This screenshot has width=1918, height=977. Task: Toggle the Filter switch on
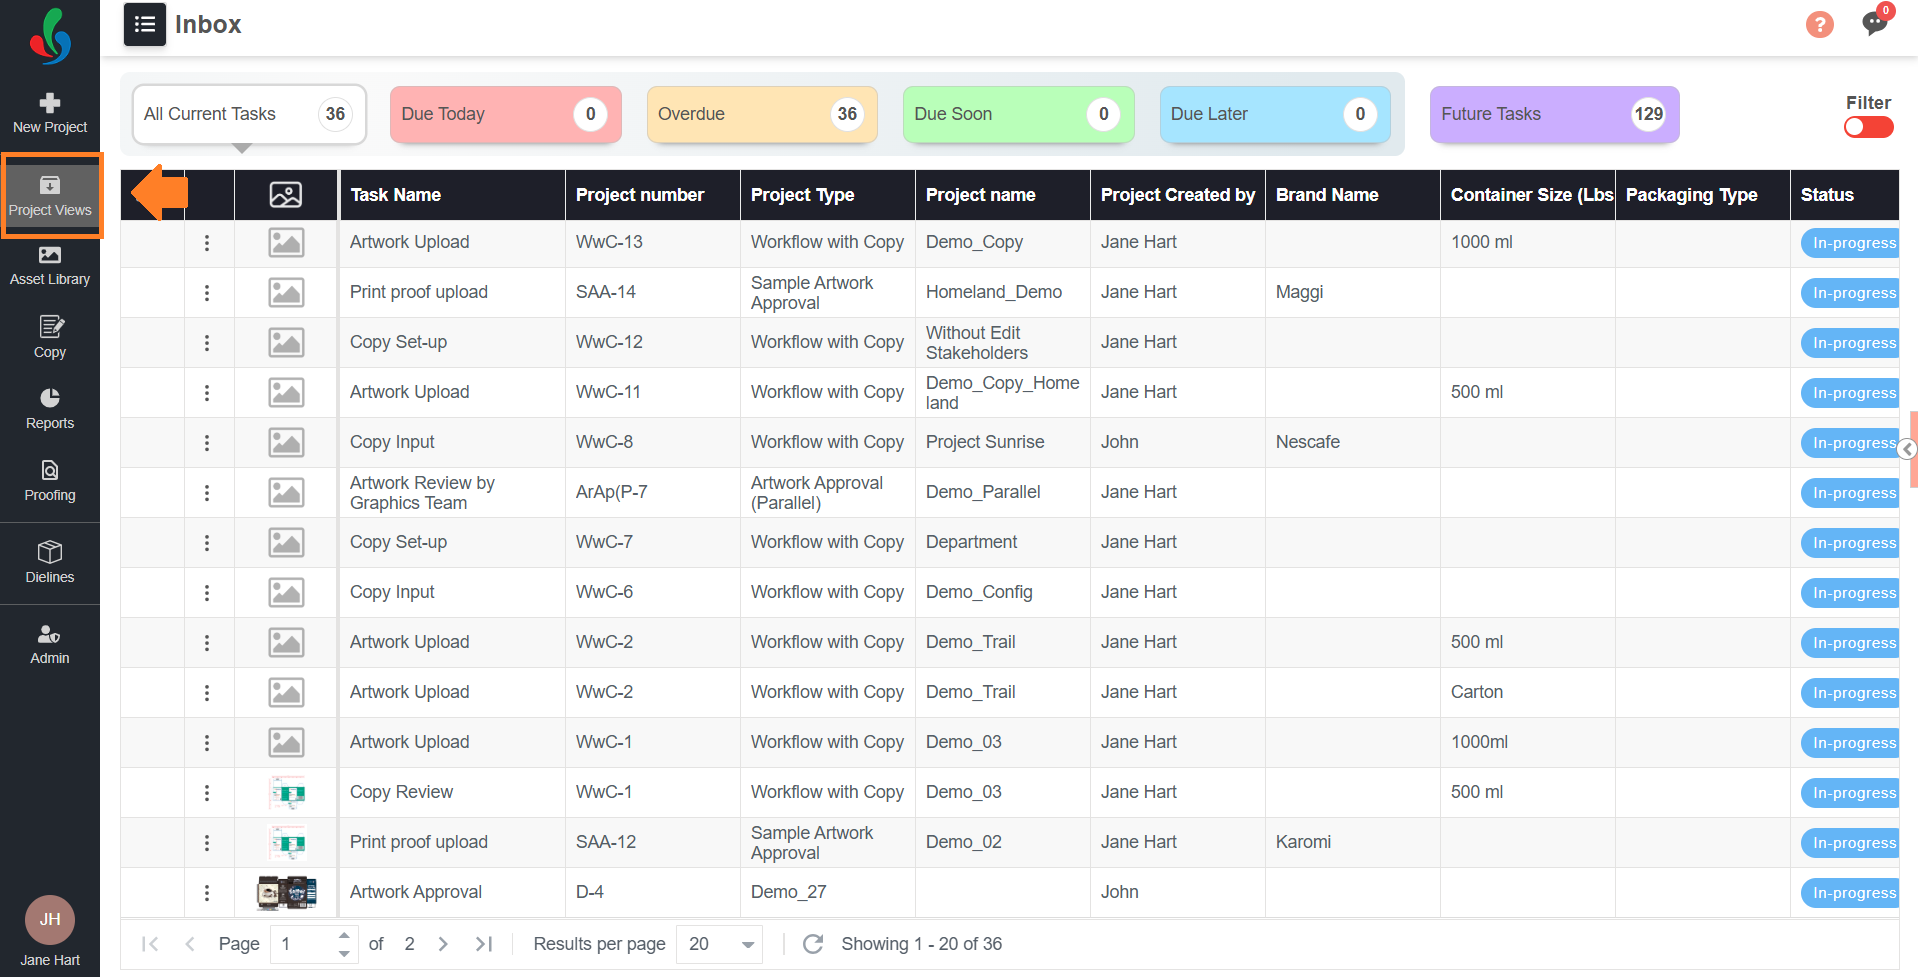1868,127
